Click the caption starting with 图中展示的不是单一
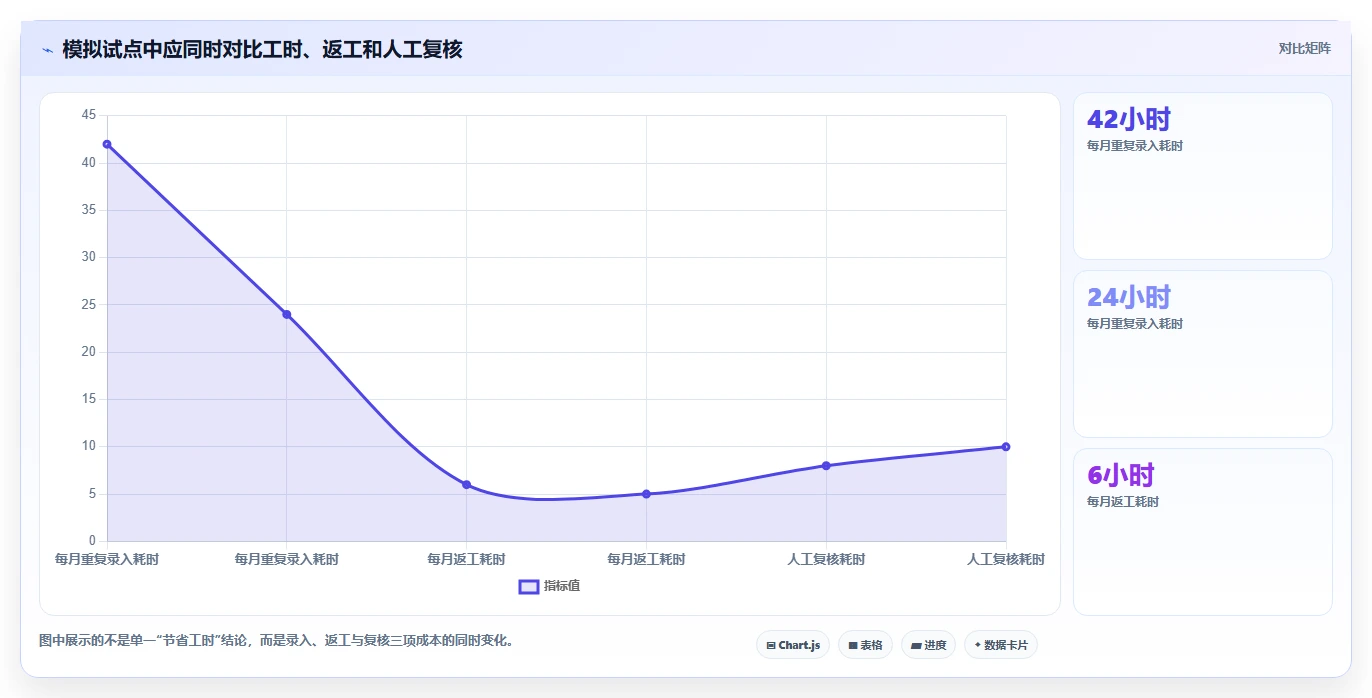This screenshot has height=698, width=1372. click(x=278, y=641)
